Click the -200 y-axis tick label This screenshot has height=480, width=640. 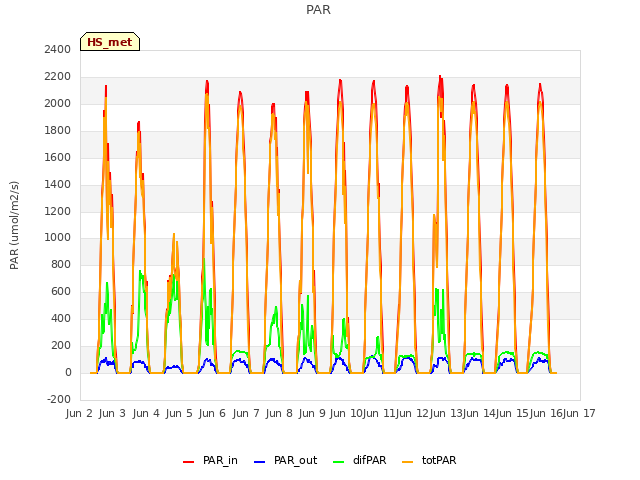pyautogui.click(x=59, y=399)
